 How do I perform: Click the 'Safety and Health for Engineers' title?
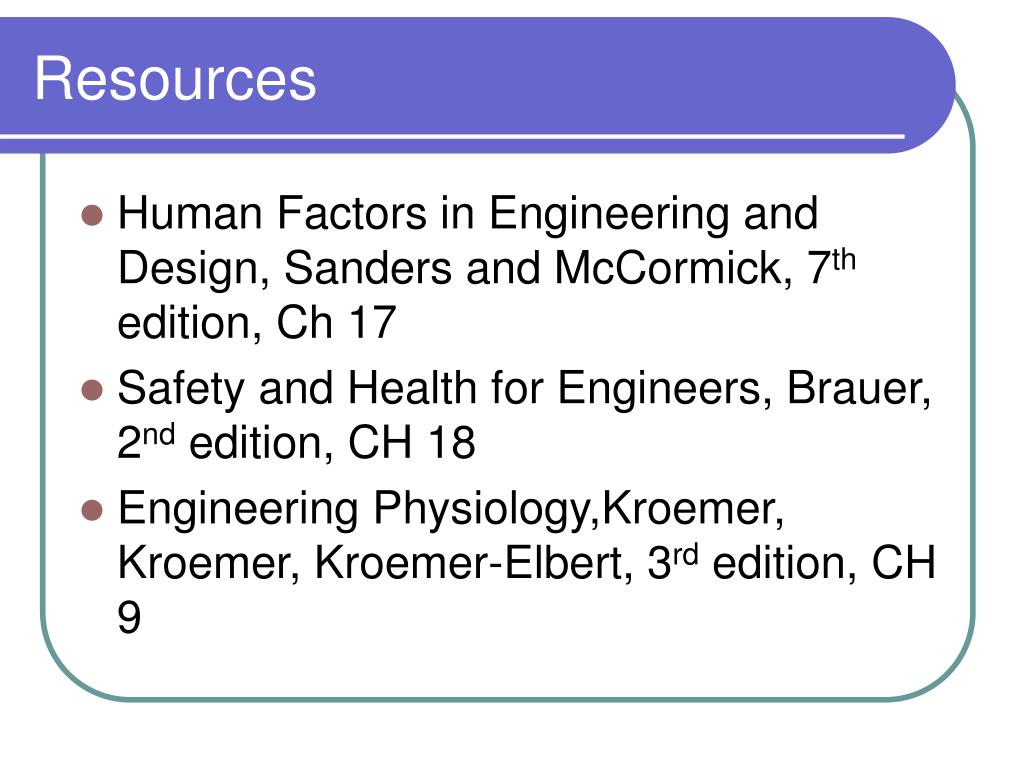pyautogui.click(x=439, y=389)
